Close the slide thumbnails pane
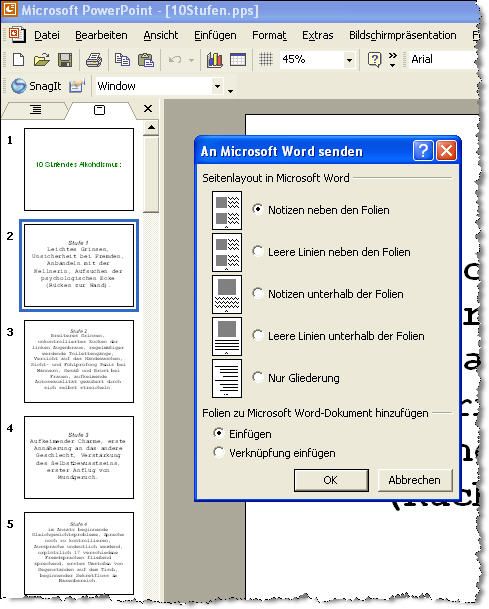Screen dimensions: 489x609 click(x=148, y=109)
